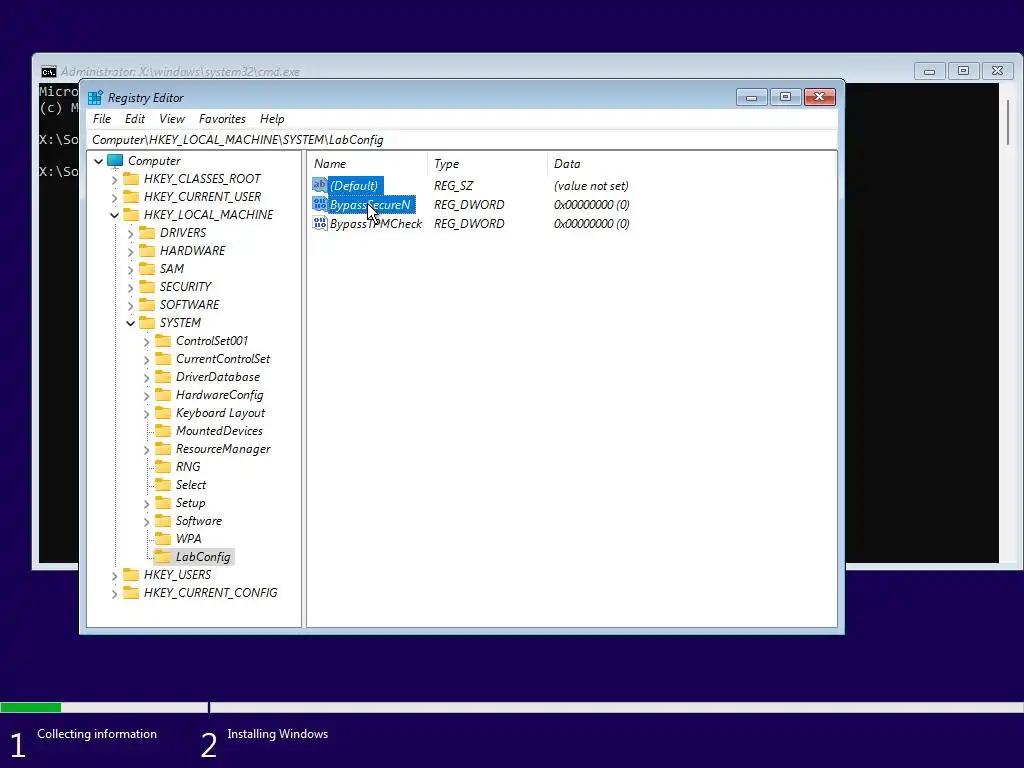Minimize the Registry Editor window
Screen dimensions: 1024x768
[x=752, y=97]
